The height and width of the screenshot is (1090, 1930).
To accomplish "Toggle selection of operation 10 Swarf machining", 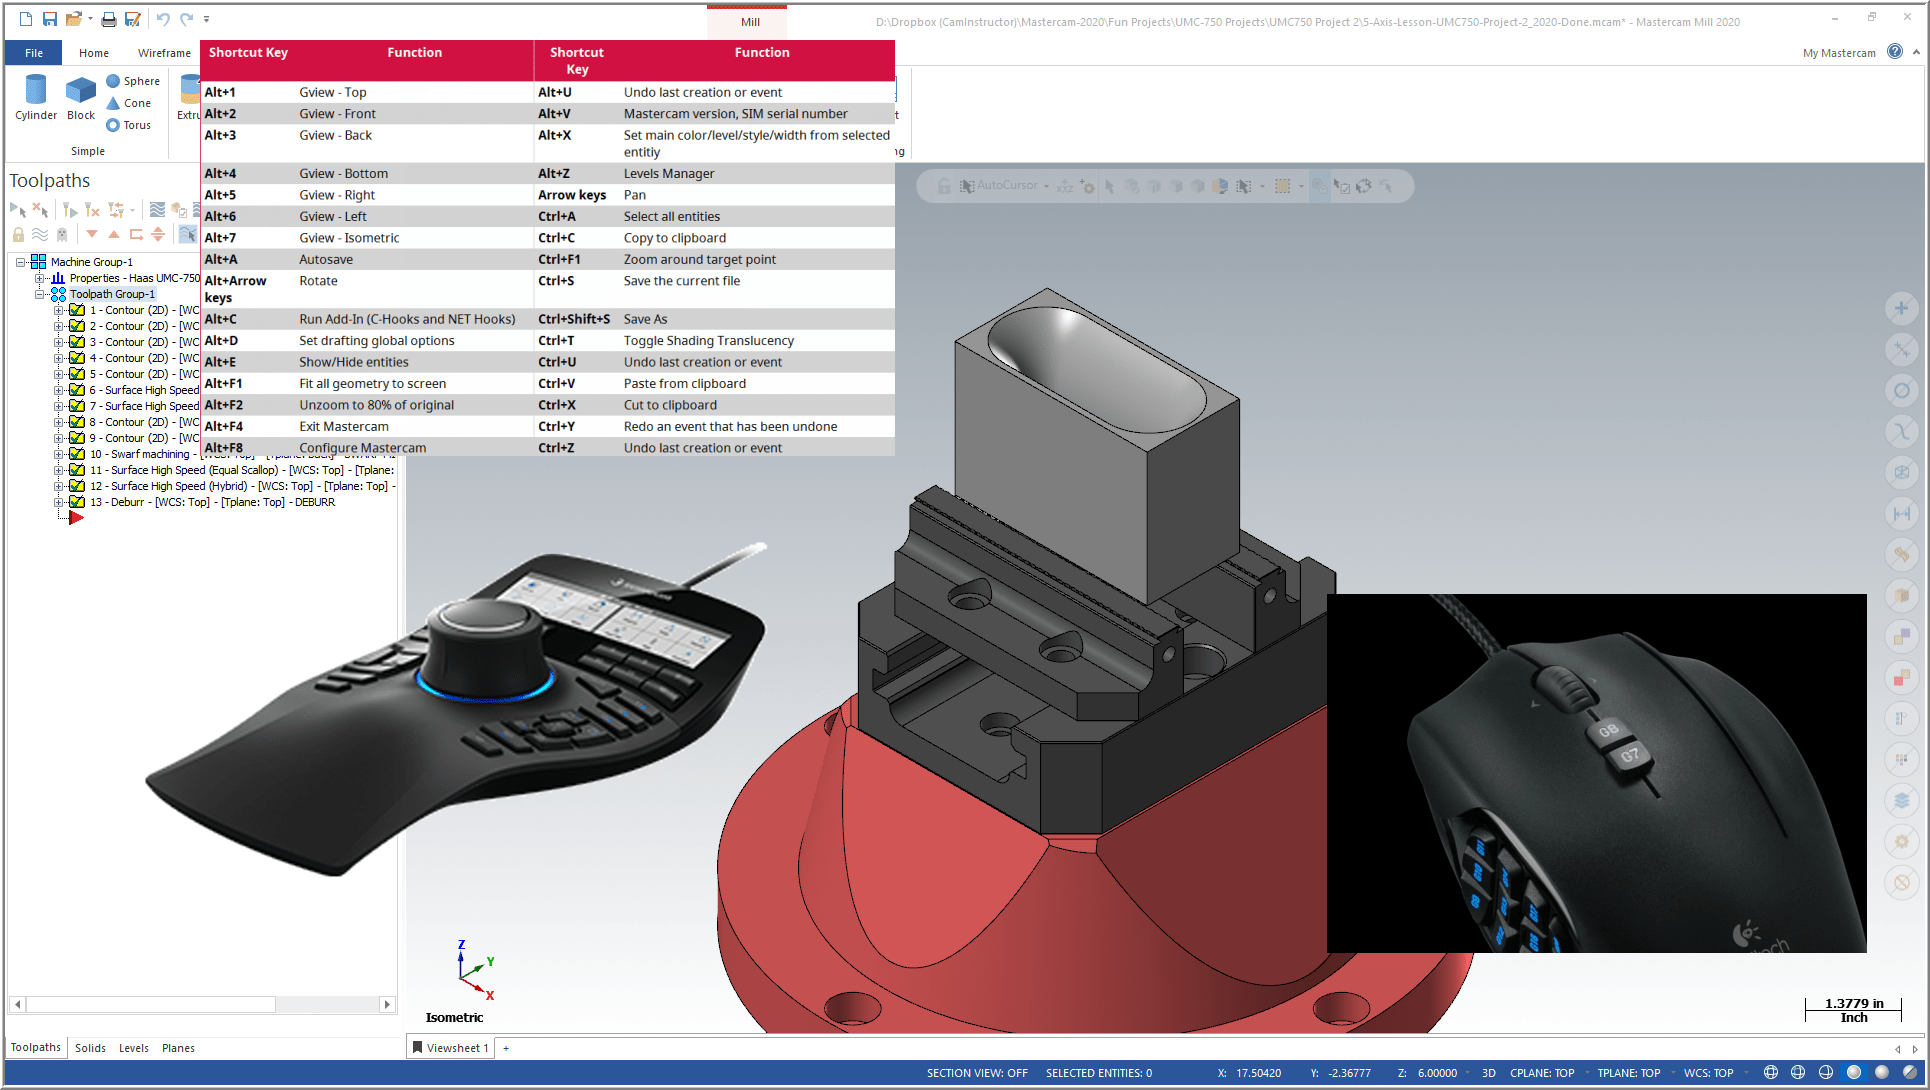I will coord(77,454).
